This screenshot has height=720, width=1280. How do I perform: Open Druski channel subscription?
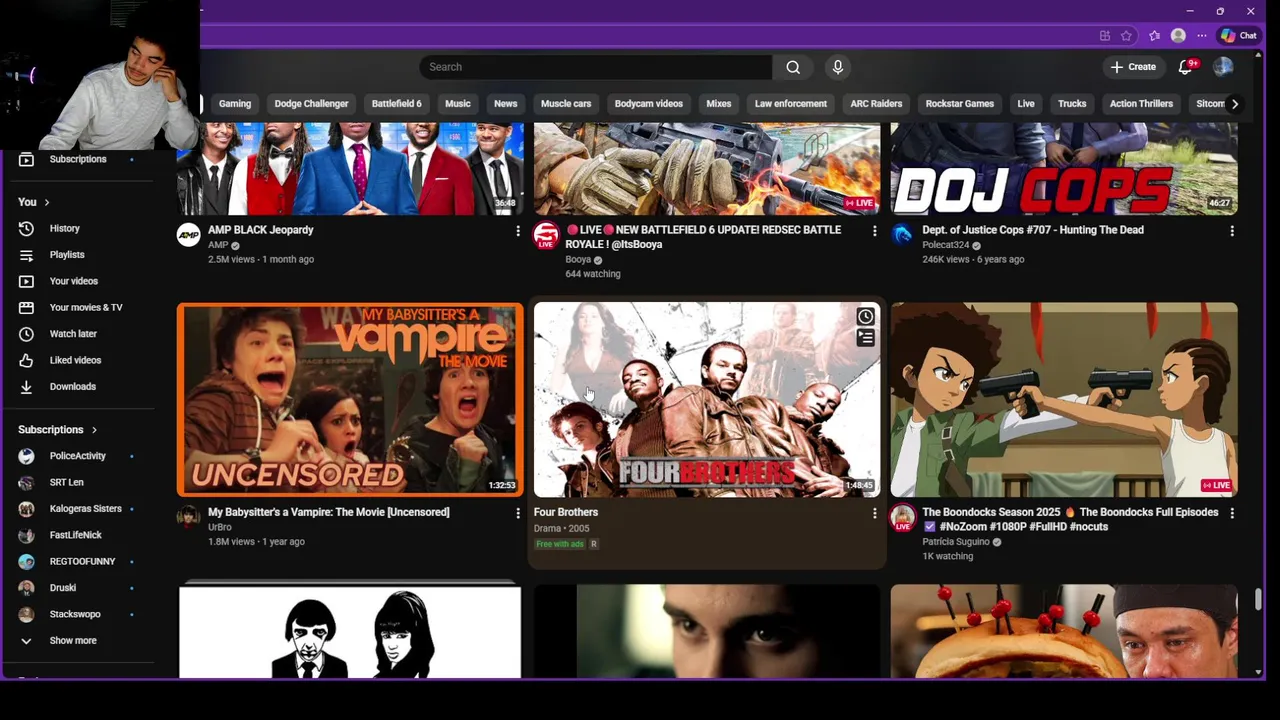[x=63, y=588]
